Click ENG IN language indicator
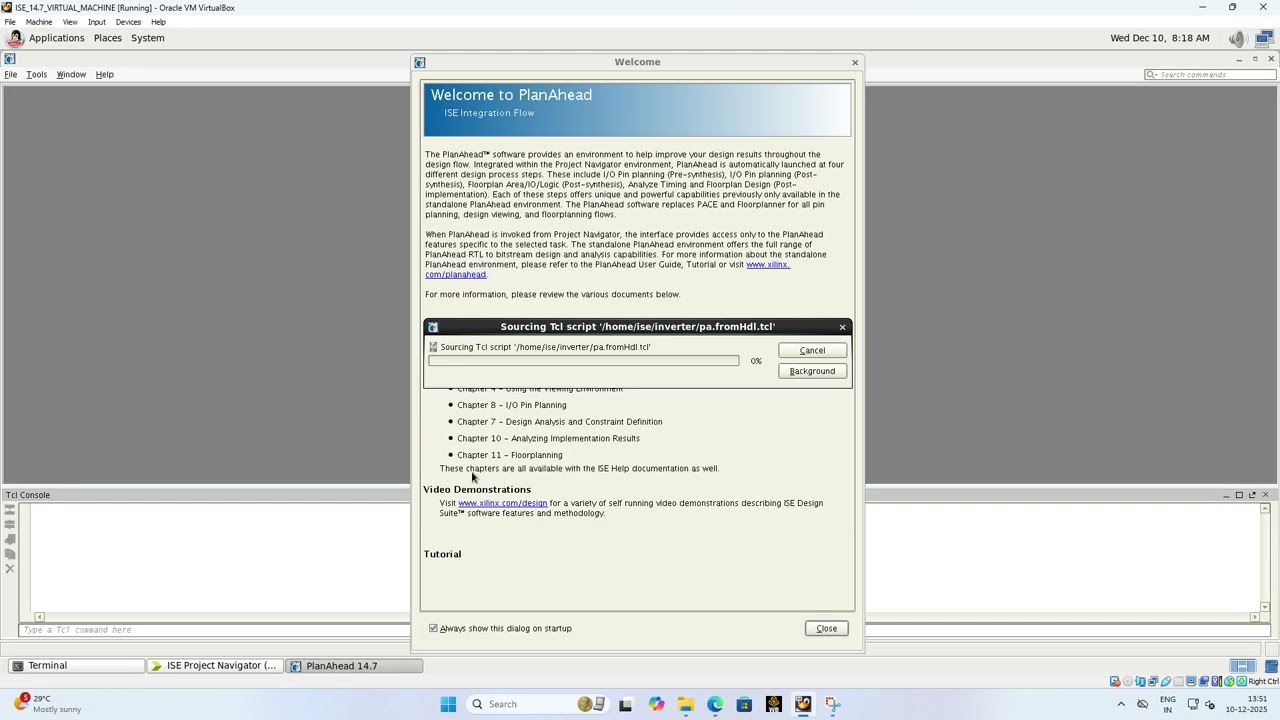The width and height of the screenshot is (1280, 720). click(x=1167, y=705)
